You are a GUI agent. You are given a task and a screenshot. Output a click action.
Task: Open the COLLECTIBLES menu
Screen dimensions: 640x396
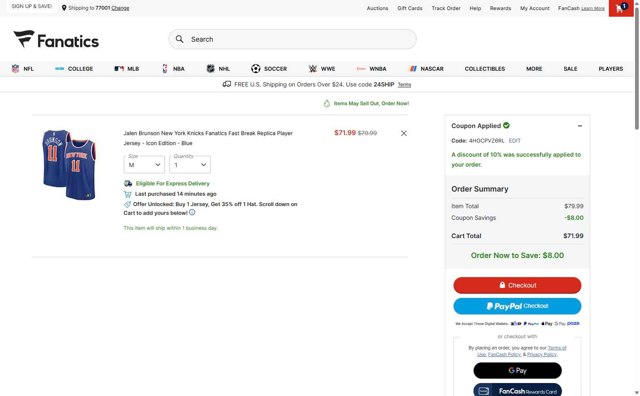click(x=484, y=69)
